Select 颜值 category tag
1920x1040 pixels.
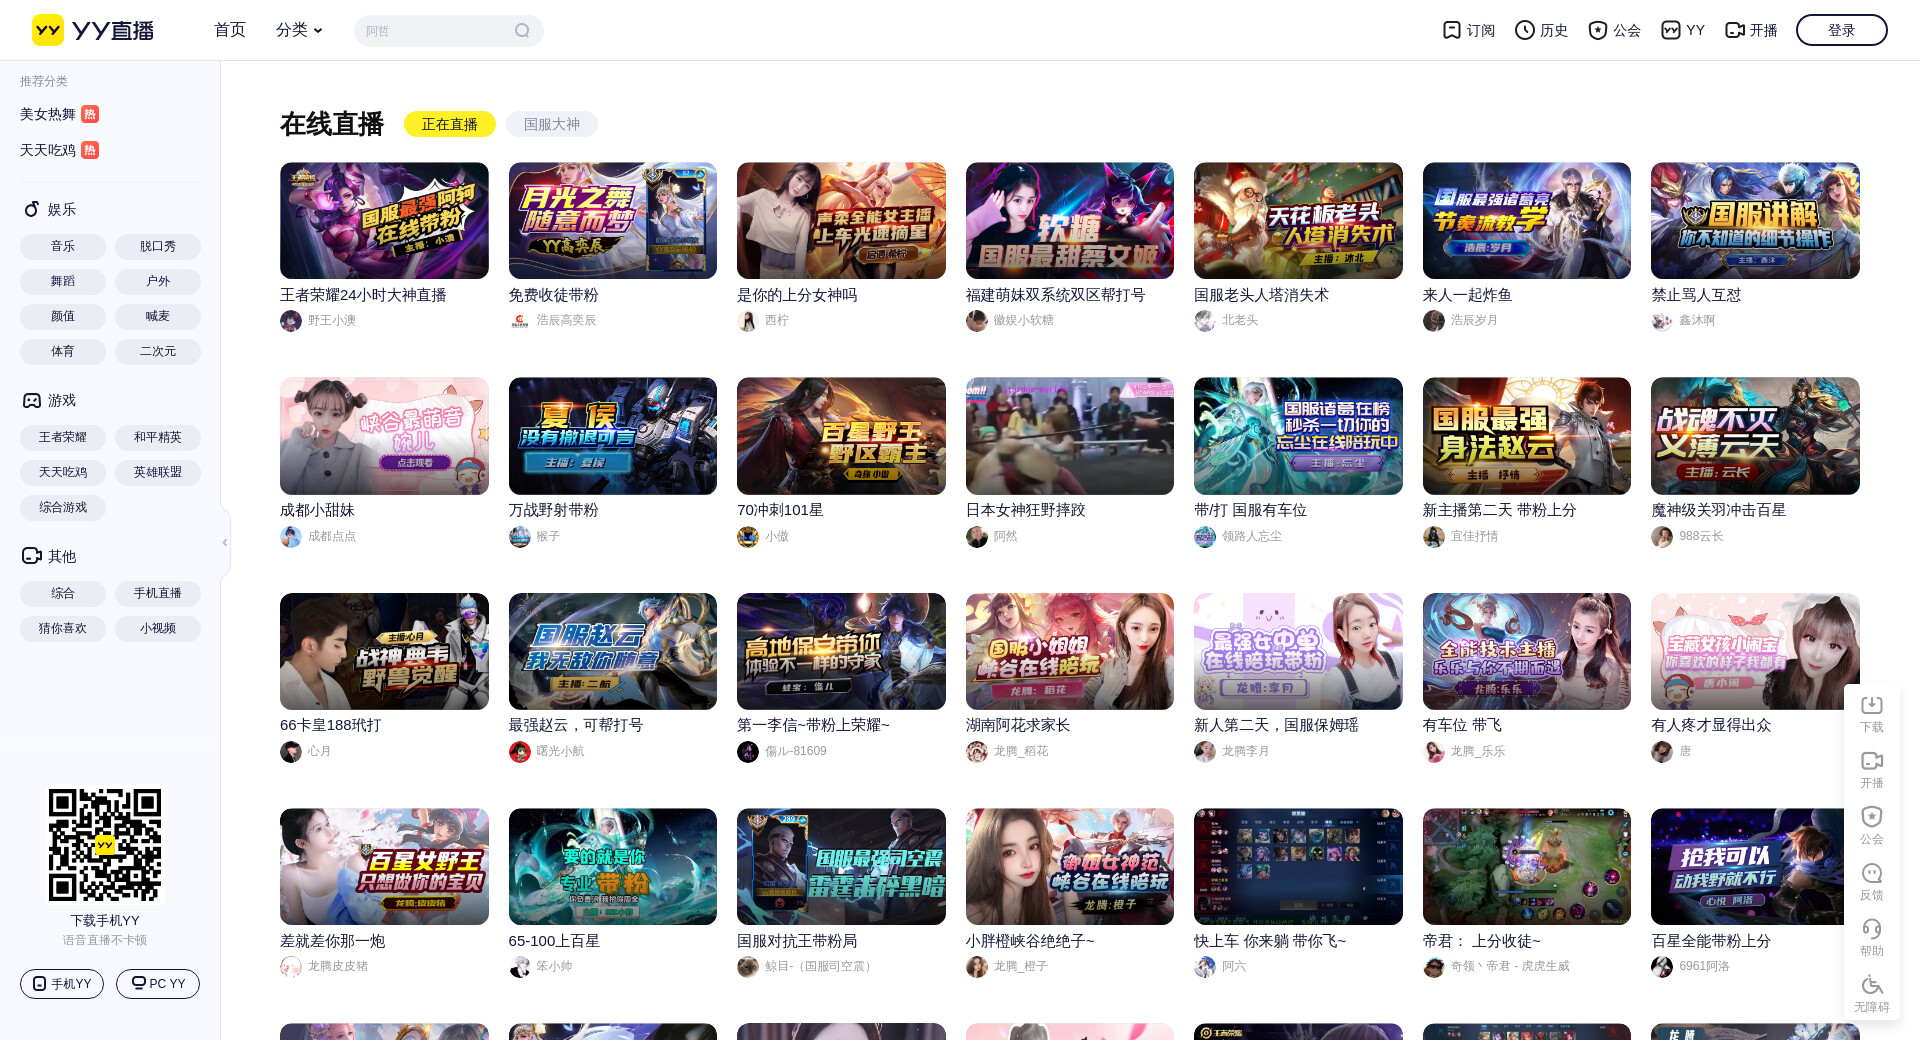point(63,316)
